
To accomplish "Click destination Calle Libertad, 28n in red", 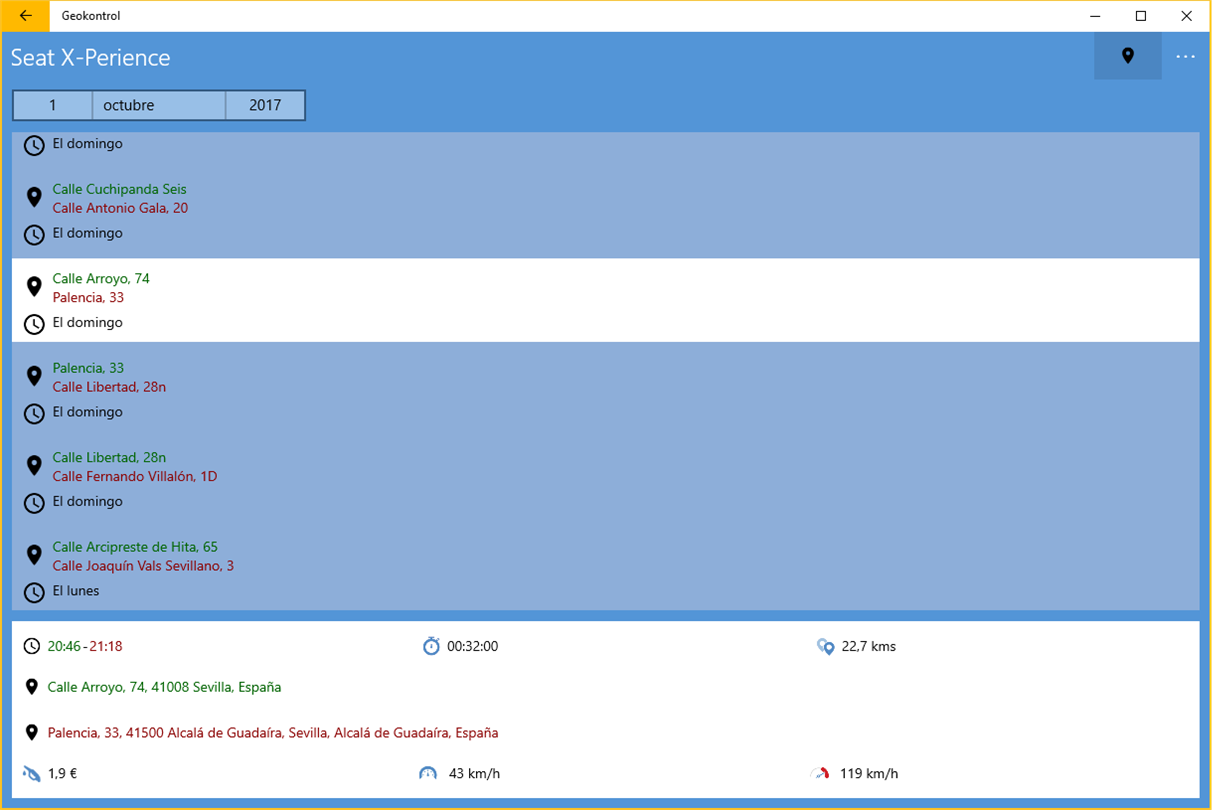I will pyautogui.click(x=109, y=387).
